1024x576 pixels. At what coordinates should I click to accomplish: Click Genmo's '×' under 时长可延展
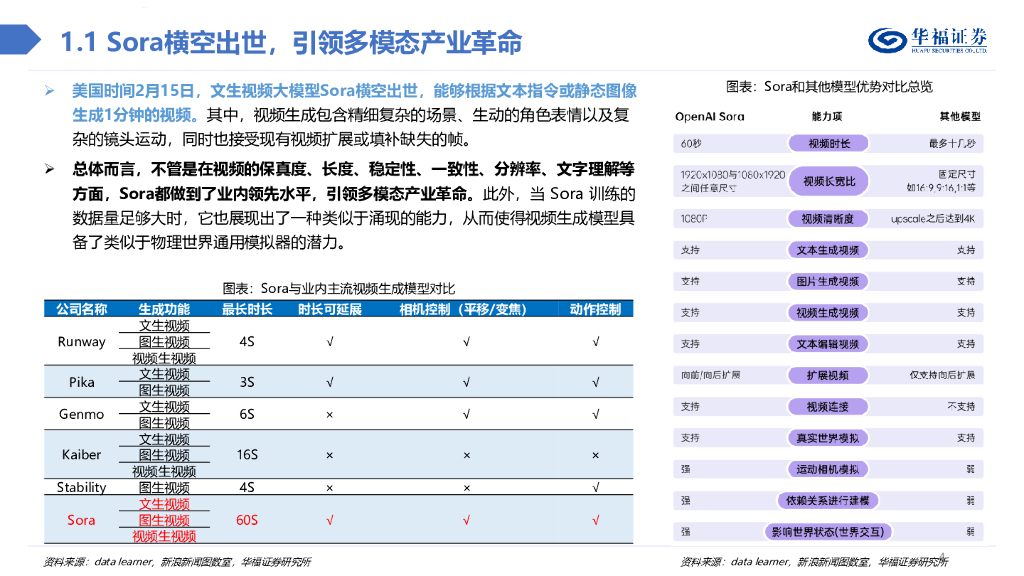pos(330,415)
